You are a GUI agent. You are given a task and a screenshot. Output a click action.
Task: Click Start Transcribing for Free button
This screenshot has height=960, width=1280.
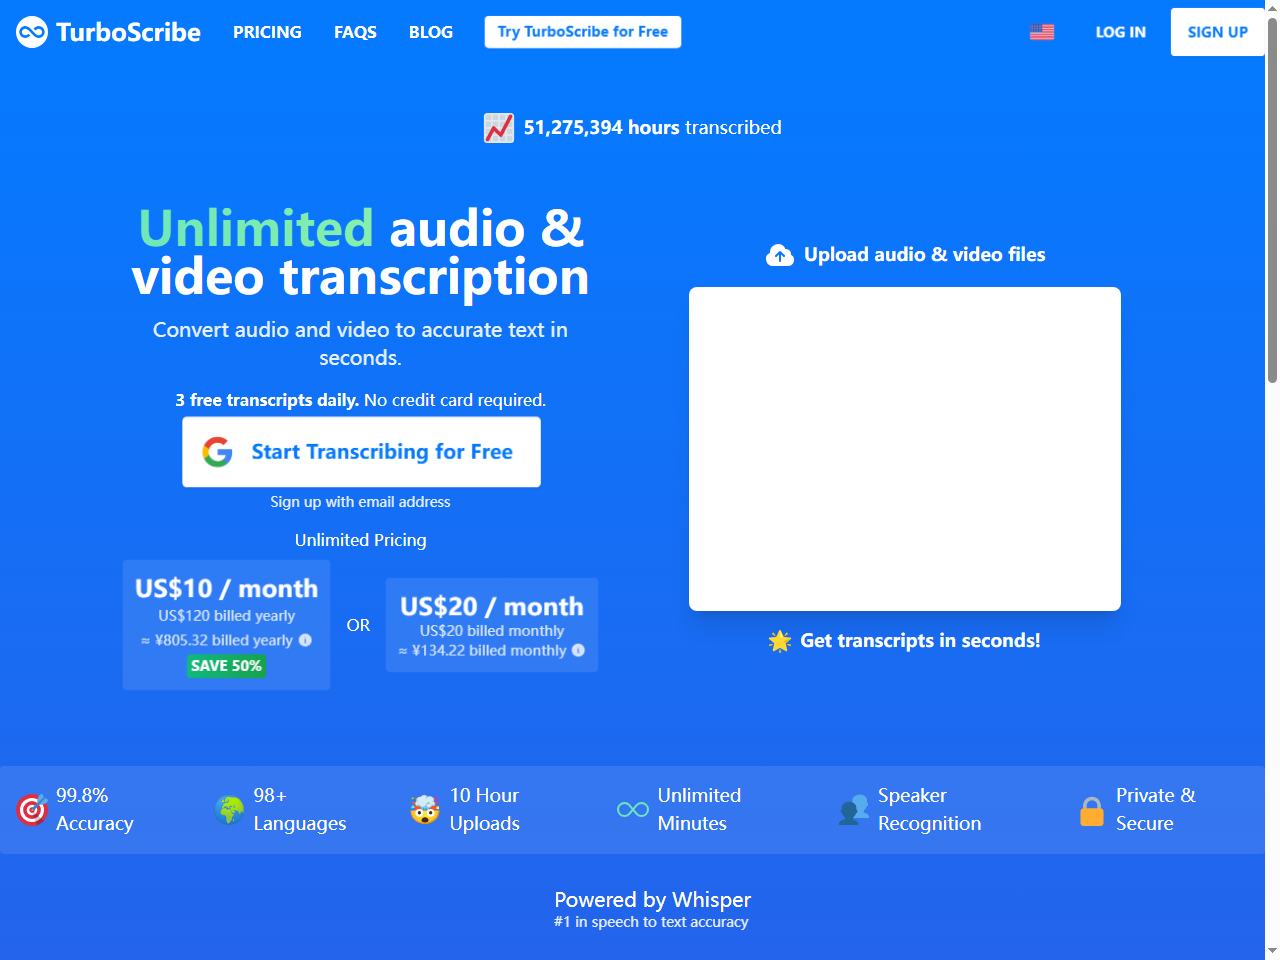point(361,452)
